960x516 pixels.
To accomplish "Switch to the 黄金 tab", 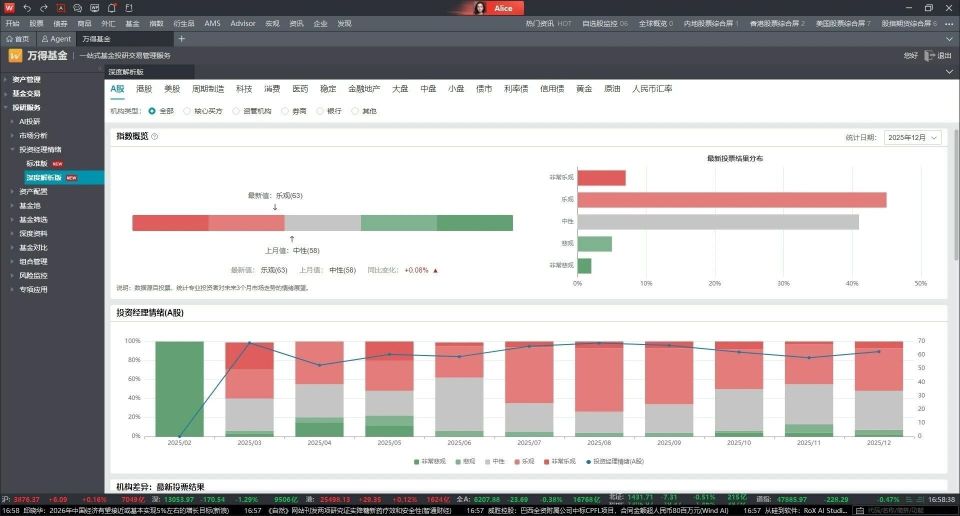I will 584,89.
